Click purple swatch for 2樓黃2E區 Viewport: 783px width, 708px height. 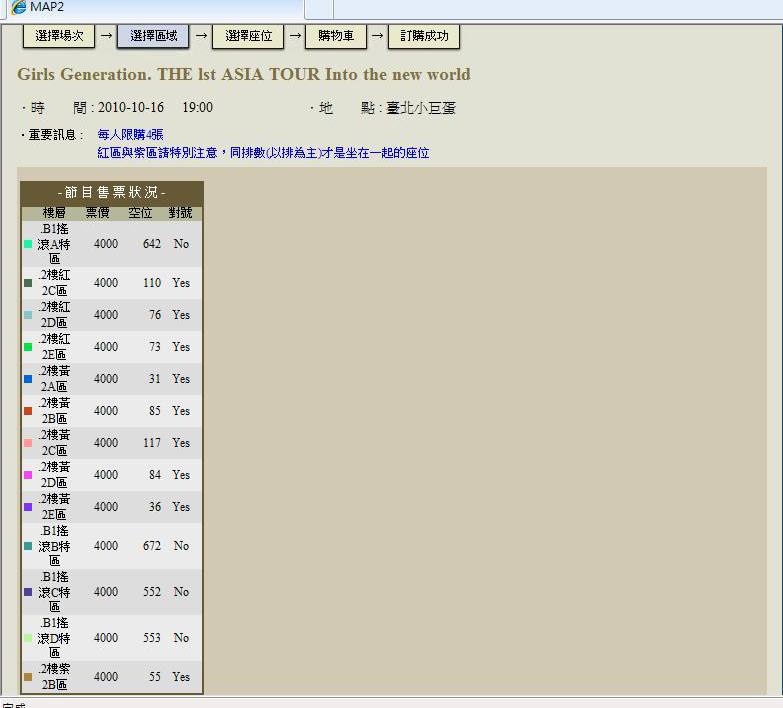tap(28, 507)
